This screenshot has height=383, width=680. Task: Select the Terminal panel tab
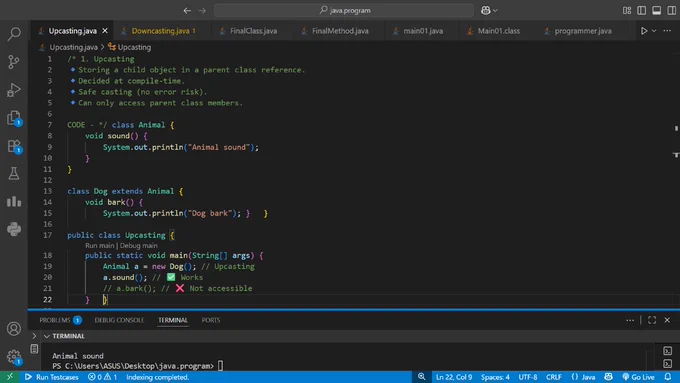[173, 320]
